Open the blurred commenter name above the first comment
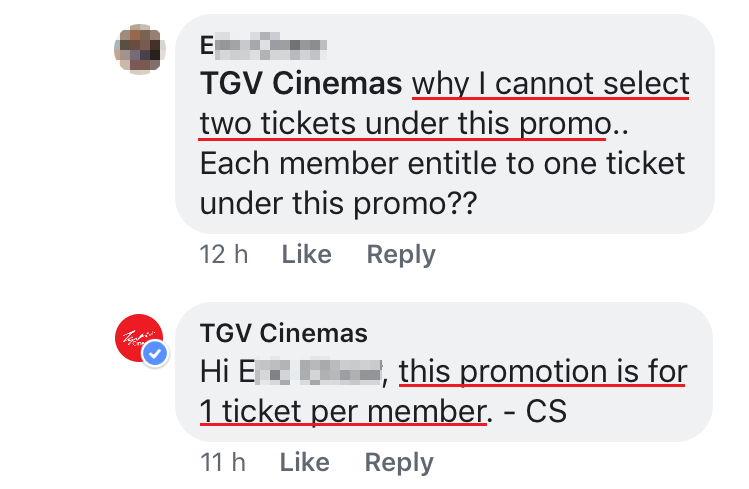This screenshot has height=489, width=749. click(264, 45)
